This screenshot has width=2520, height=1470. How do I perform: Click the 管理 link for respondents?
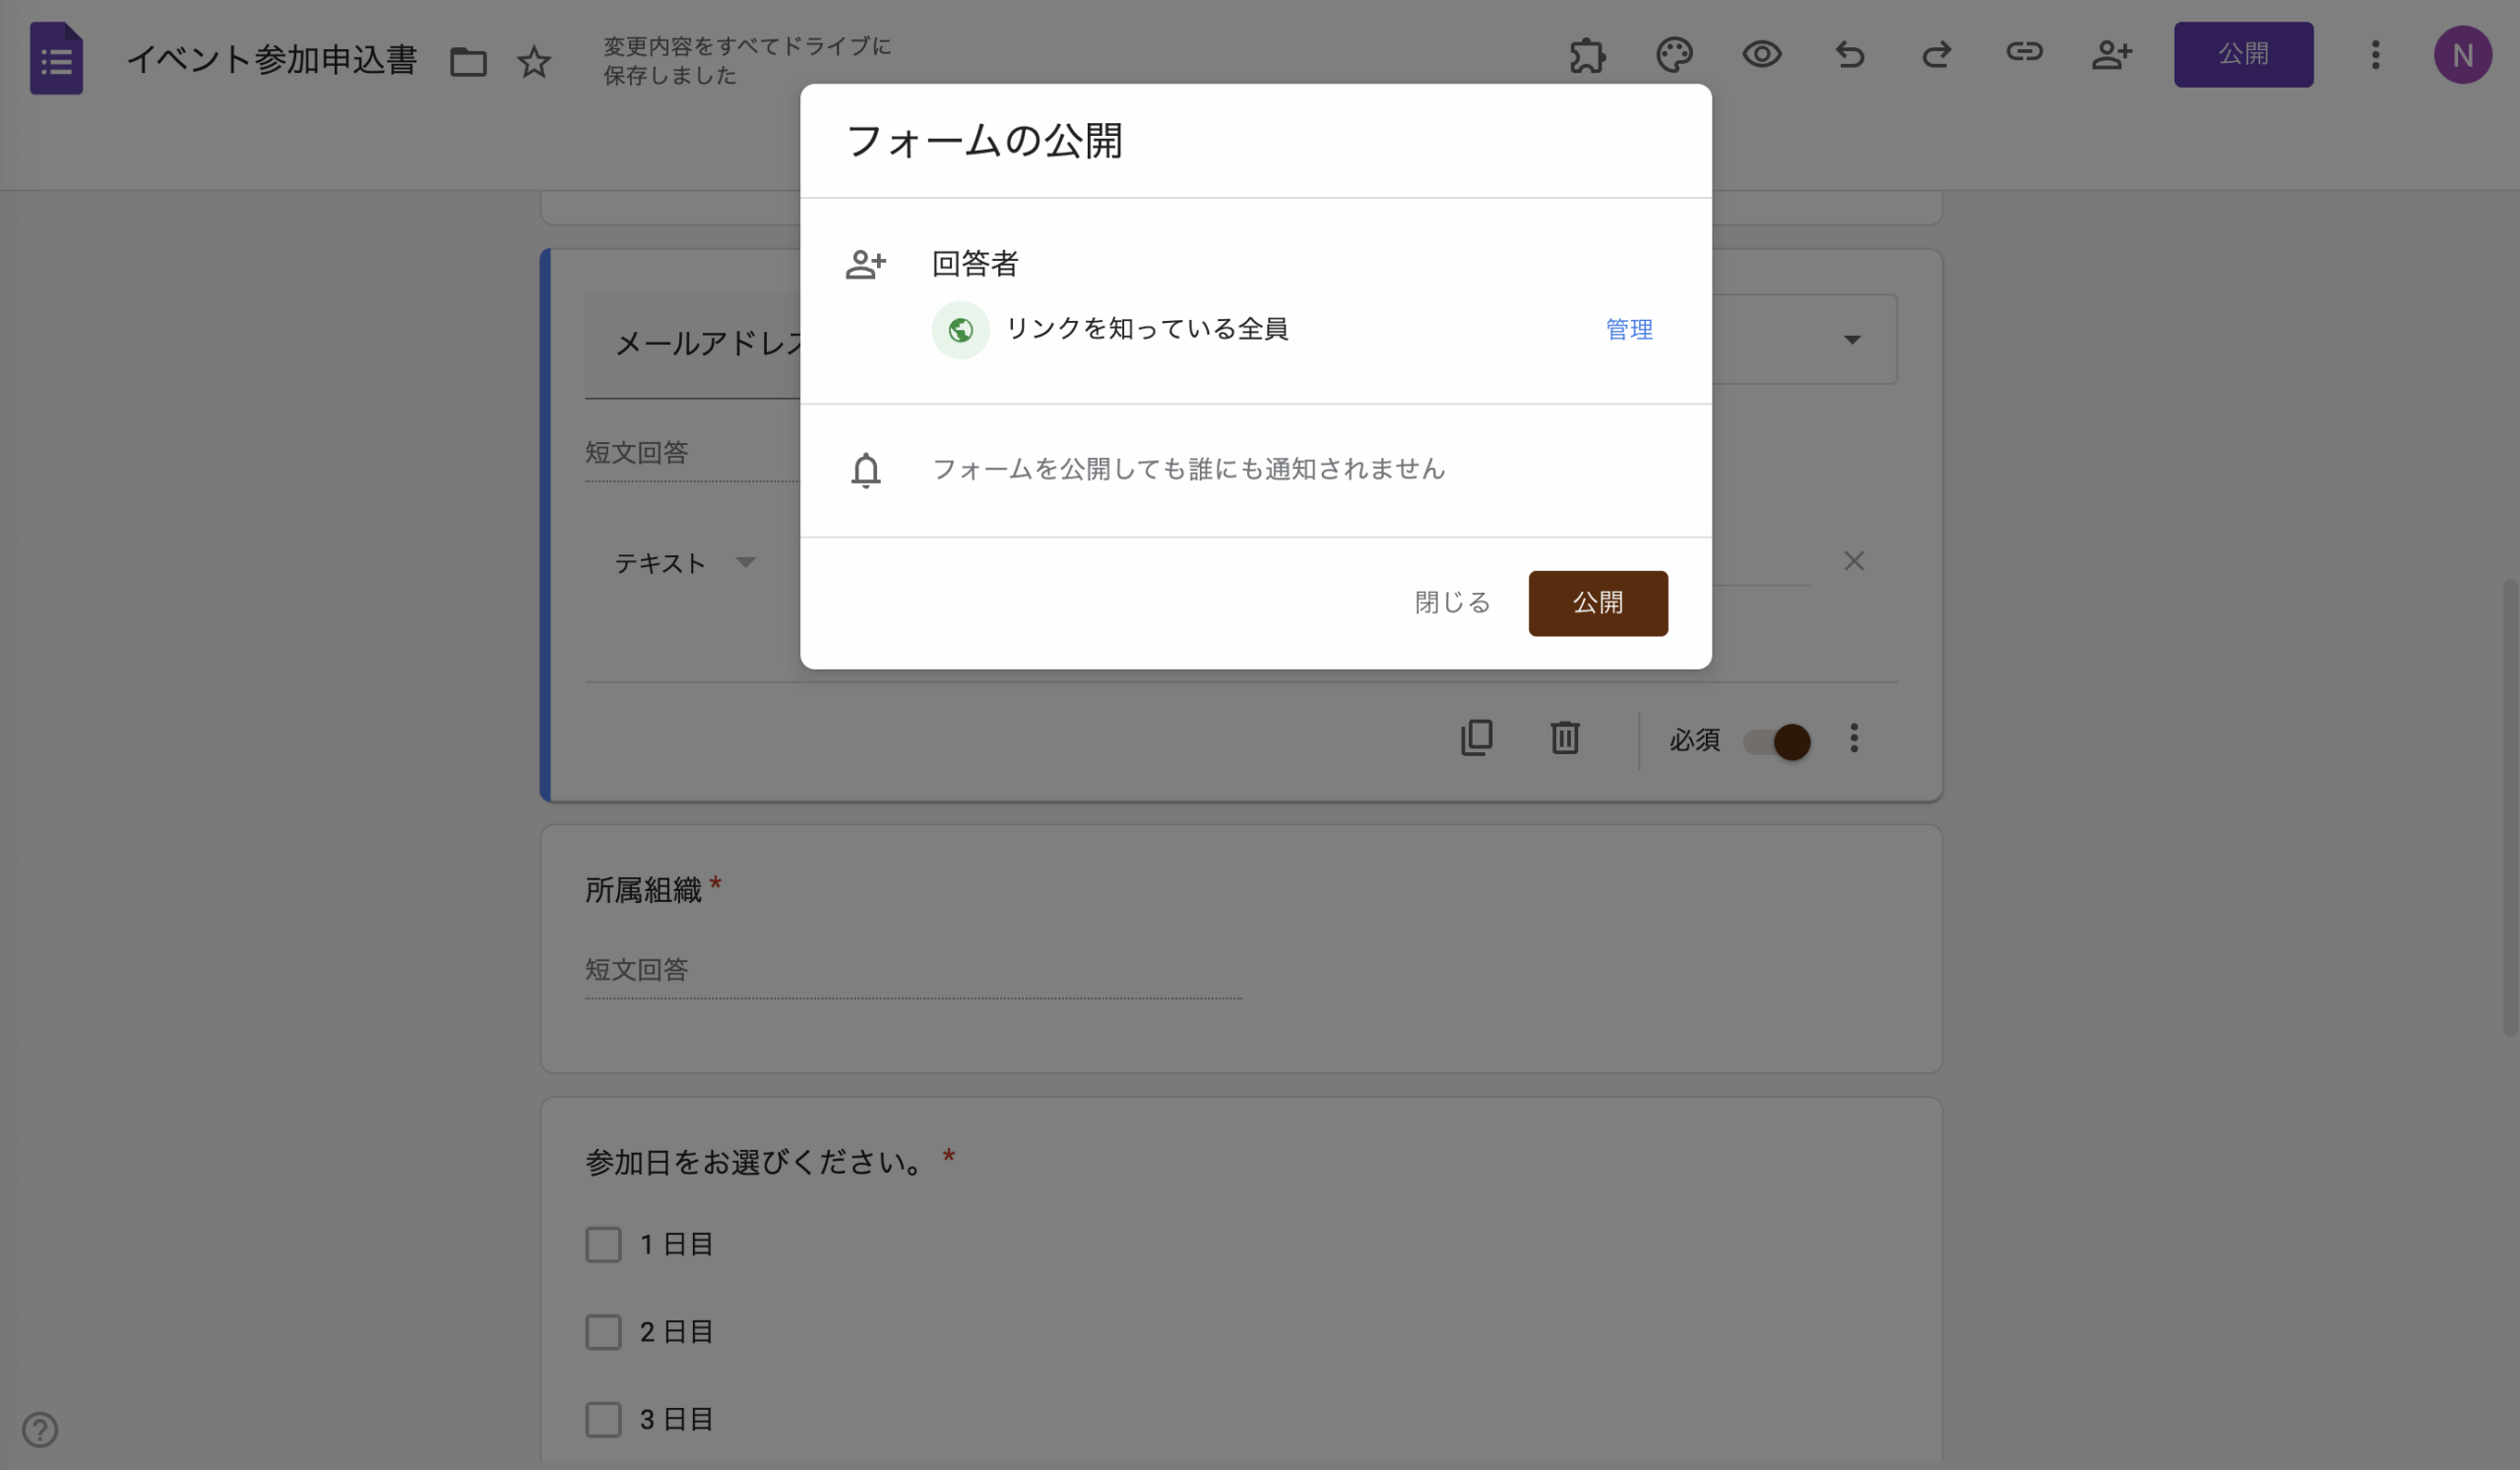[x=1628, y=329]
